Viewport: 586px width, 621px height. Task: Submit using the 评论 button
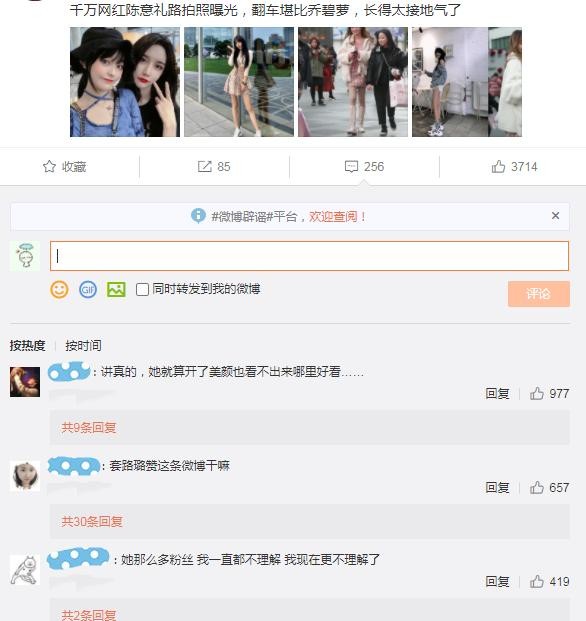[x=538, y=294]
